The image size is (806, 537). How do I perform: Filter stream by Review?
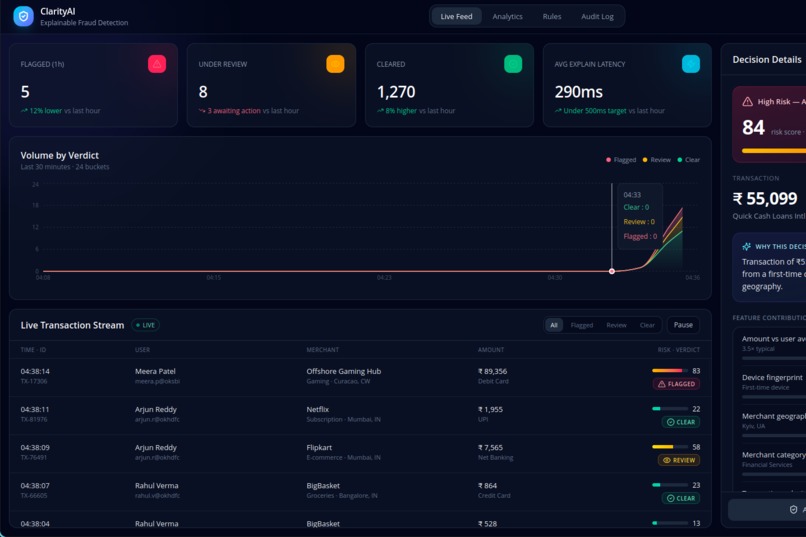[x=616, y=325]
